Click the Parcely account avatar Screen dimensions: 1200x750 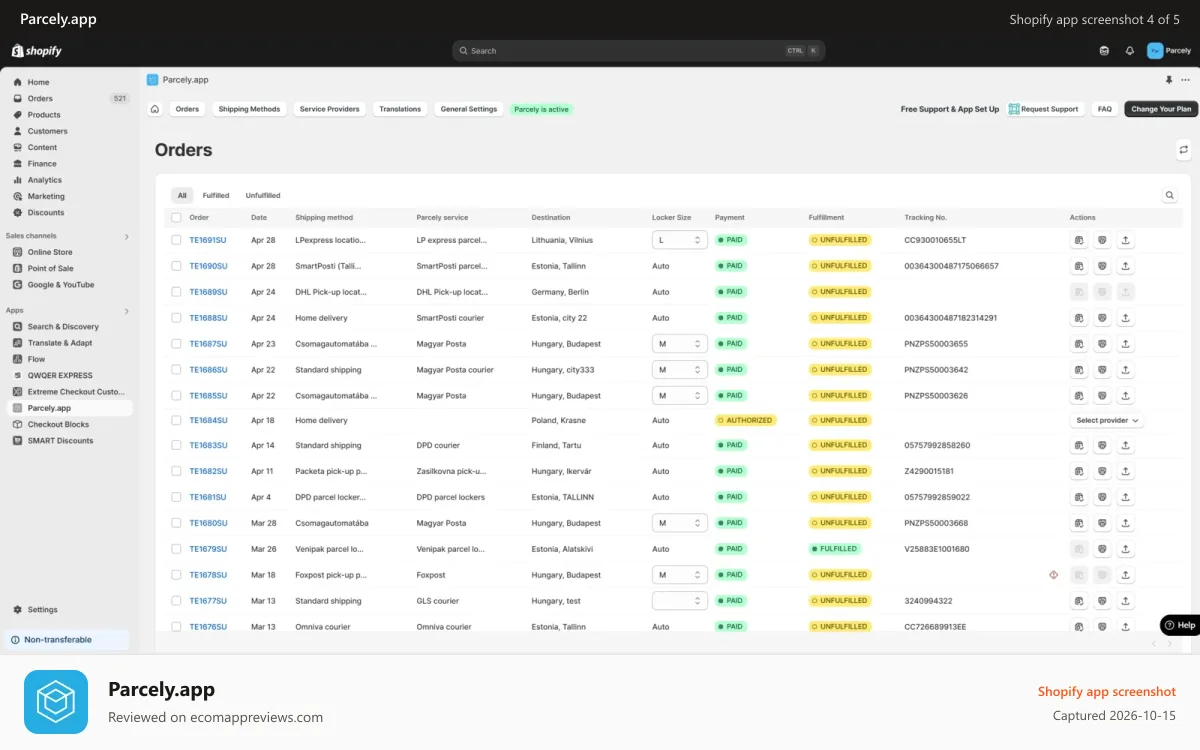[1155, 51]
